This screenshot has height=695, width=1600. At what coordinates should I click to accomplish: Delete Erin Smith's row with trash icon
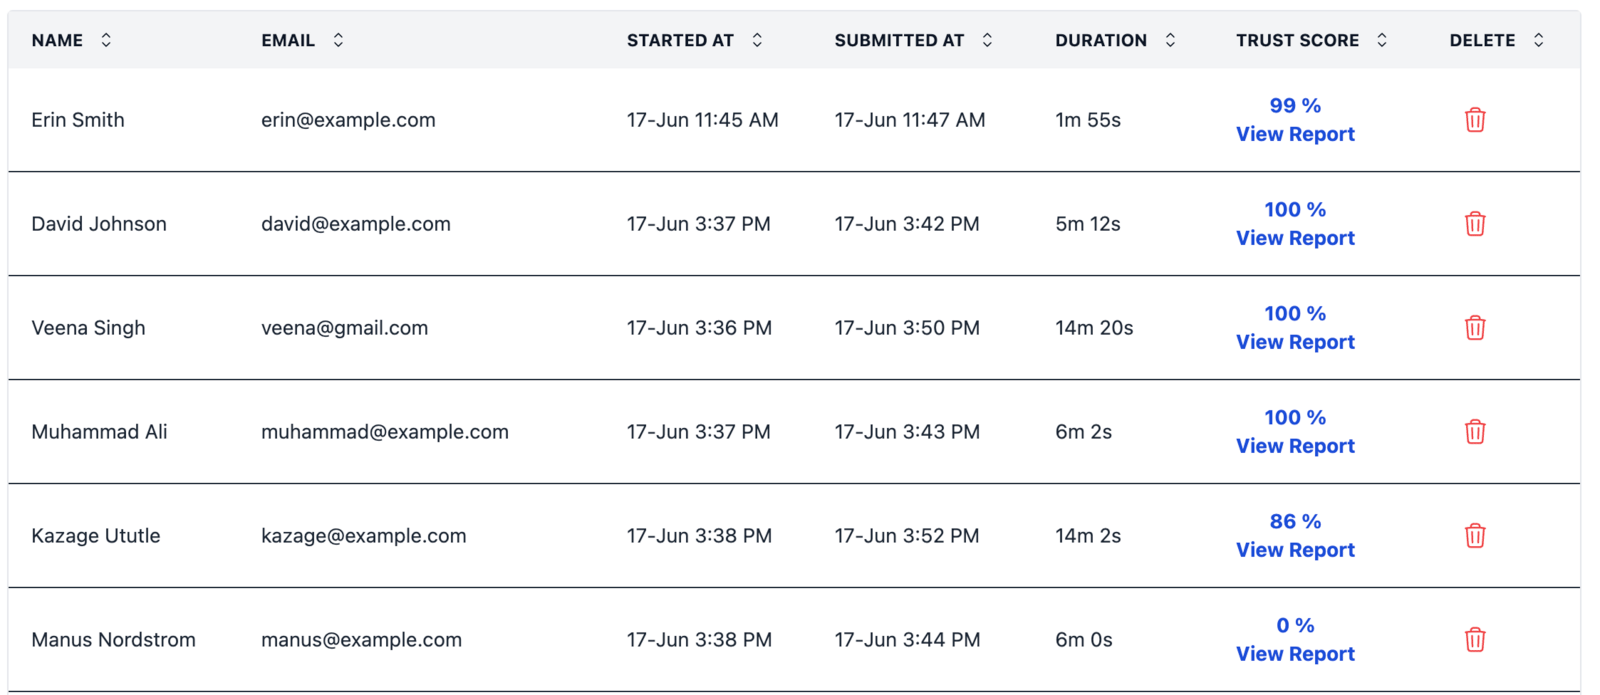(1475, 120)
